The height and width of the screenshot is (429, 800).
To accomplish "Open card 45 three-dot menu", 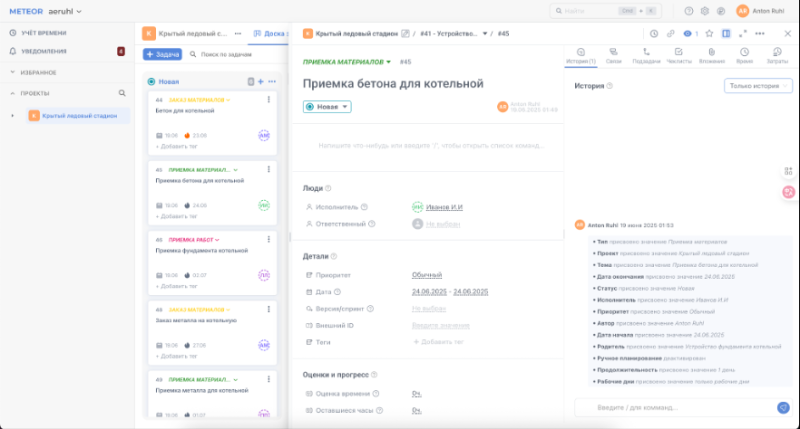I will click(x=269, y=169).
